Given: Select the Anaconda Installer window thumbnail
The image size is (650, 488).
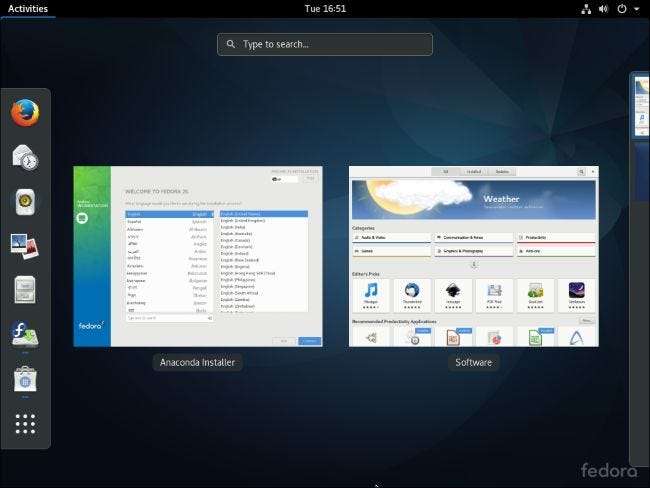Looking at the screenshot, I should pyautogui.click(x=197, y=256).
